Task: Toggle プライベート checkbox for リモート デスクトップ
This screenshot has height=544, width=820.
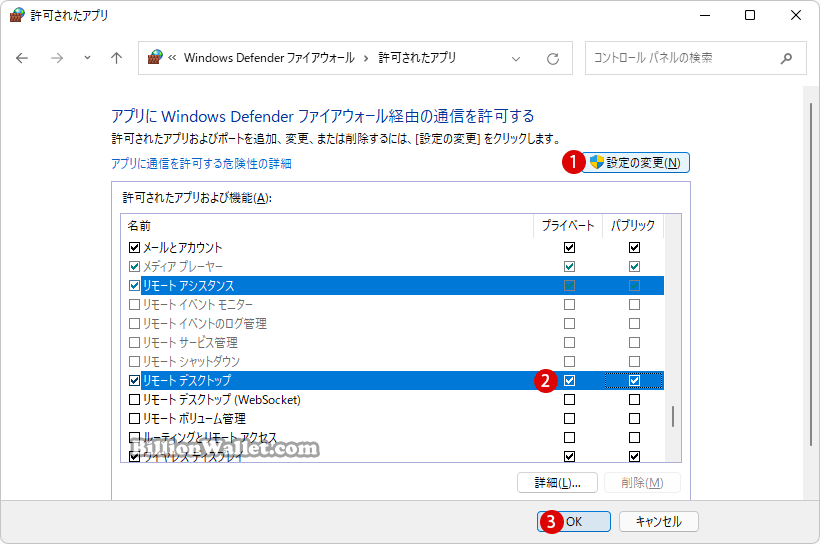Action: (570, 381)
